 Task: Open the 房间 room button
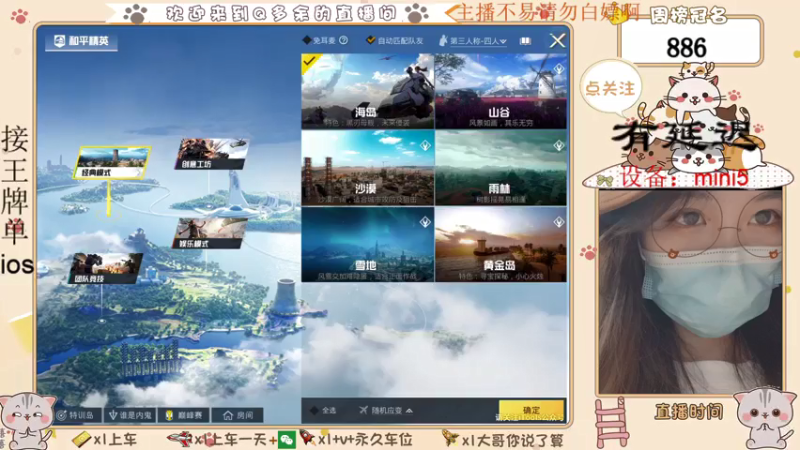(x=238, y=415)
